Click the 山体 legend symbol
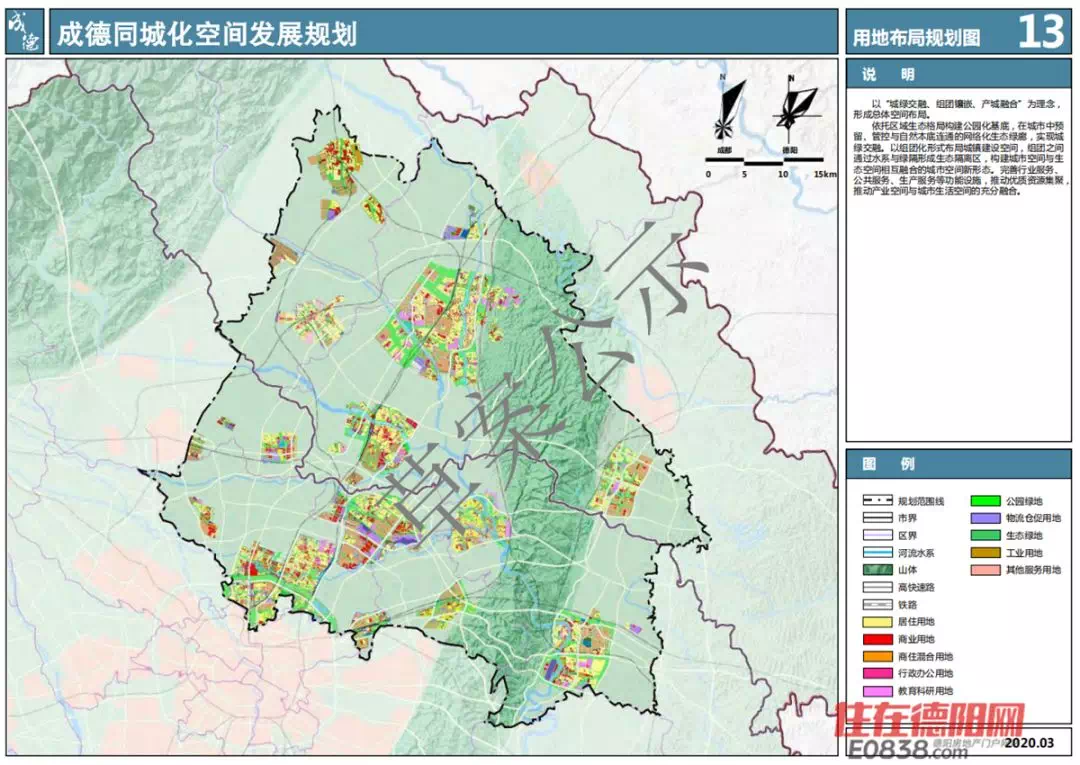This screenshot has width=1080, height=765. [x=878, y=569]
